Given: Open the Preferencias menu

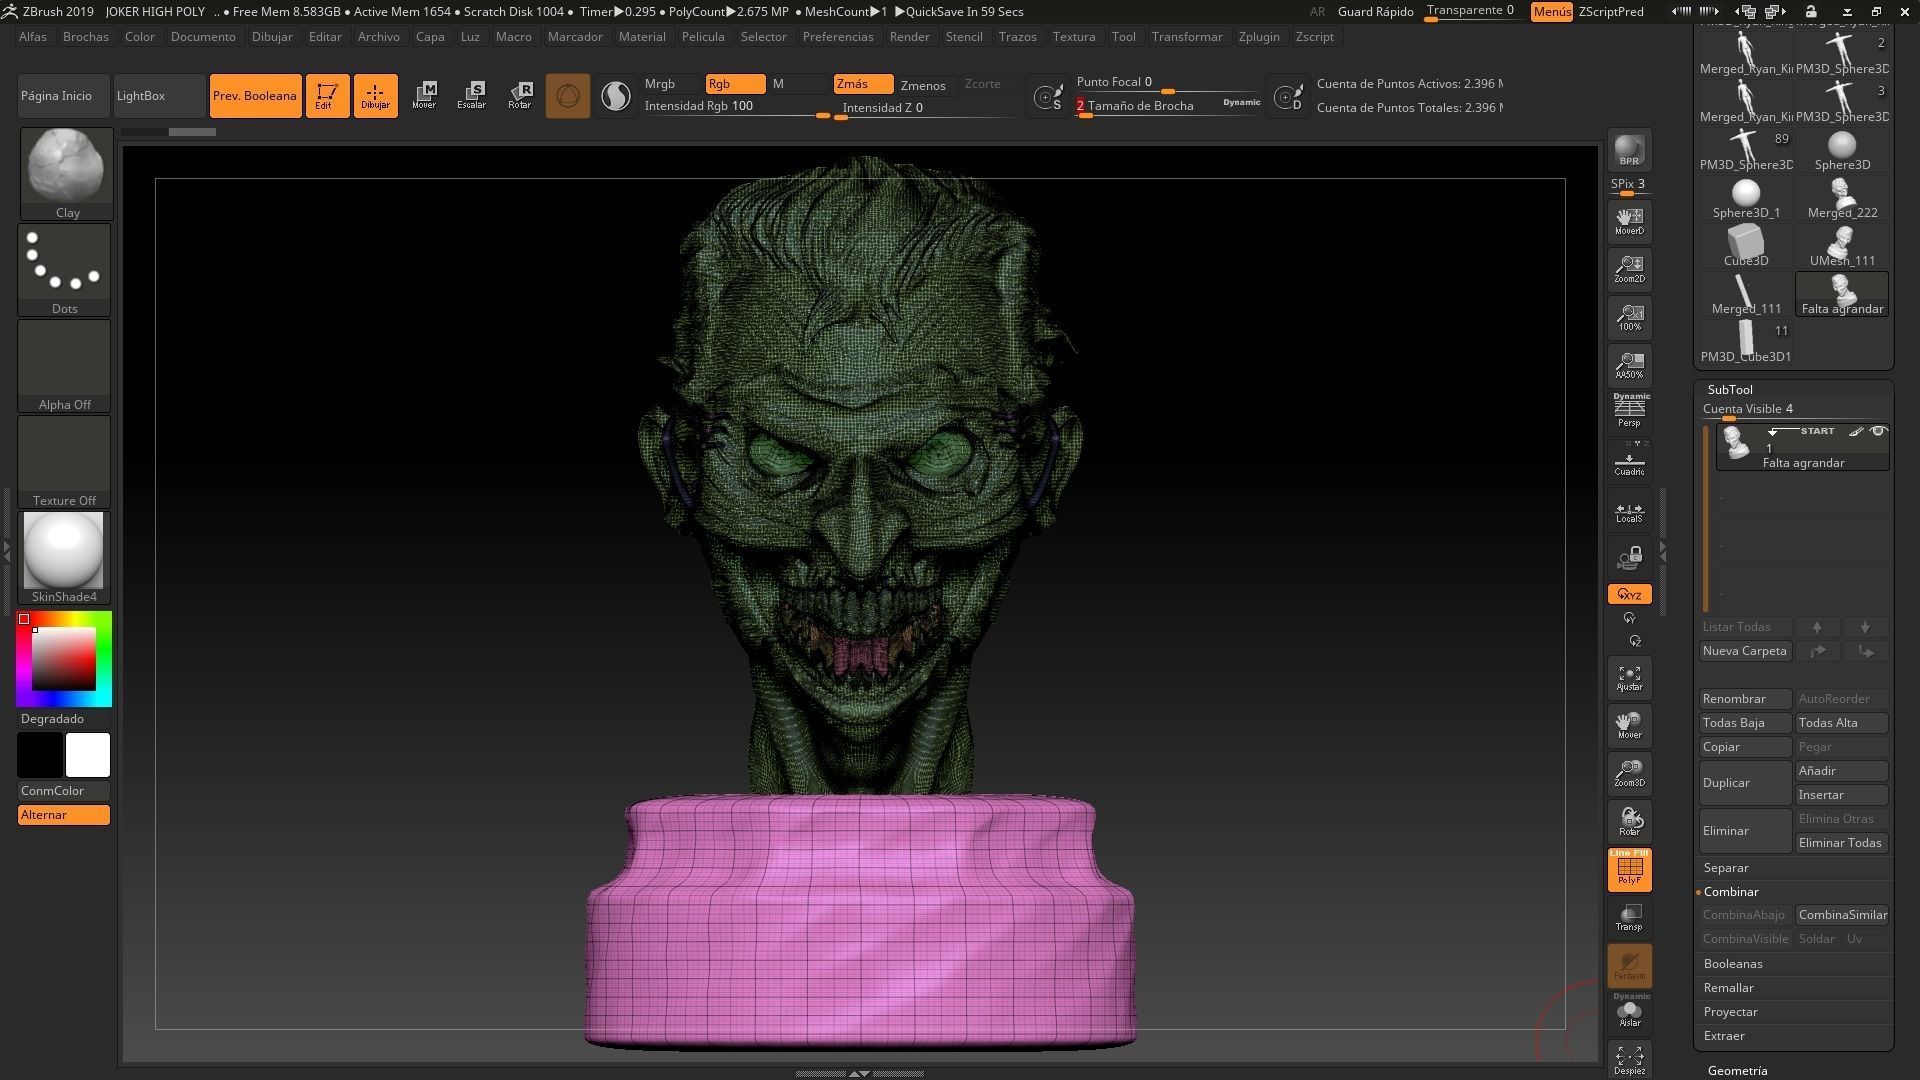Looking at the screenshot, I should [838, 37].
